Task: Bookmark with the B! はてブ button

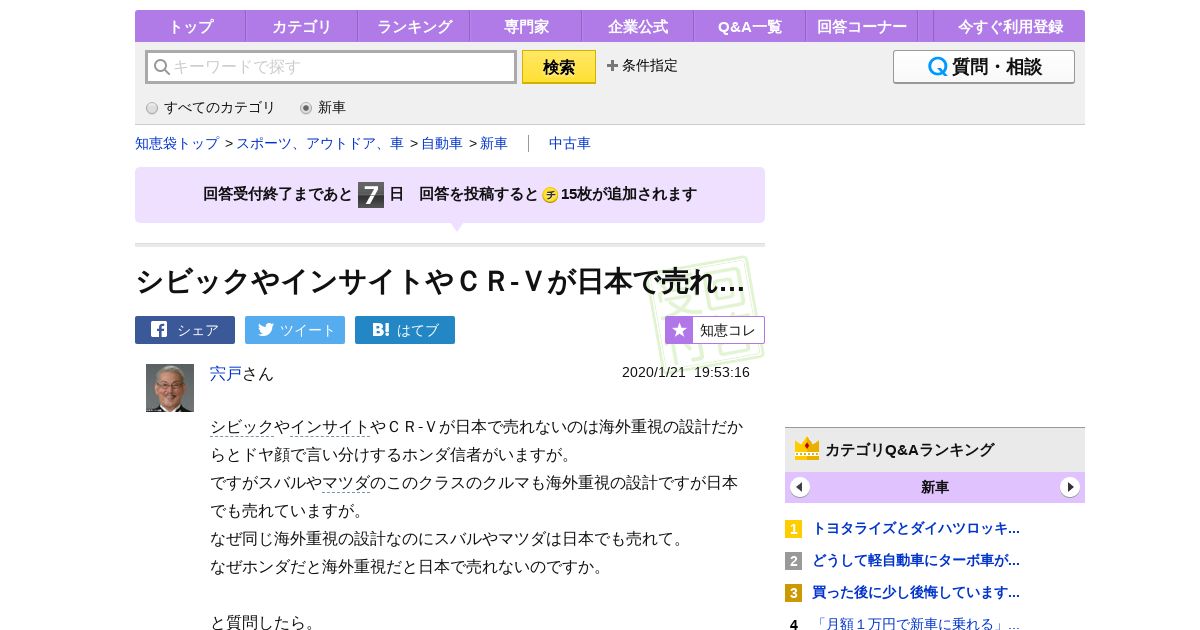Action: point(405,330)
